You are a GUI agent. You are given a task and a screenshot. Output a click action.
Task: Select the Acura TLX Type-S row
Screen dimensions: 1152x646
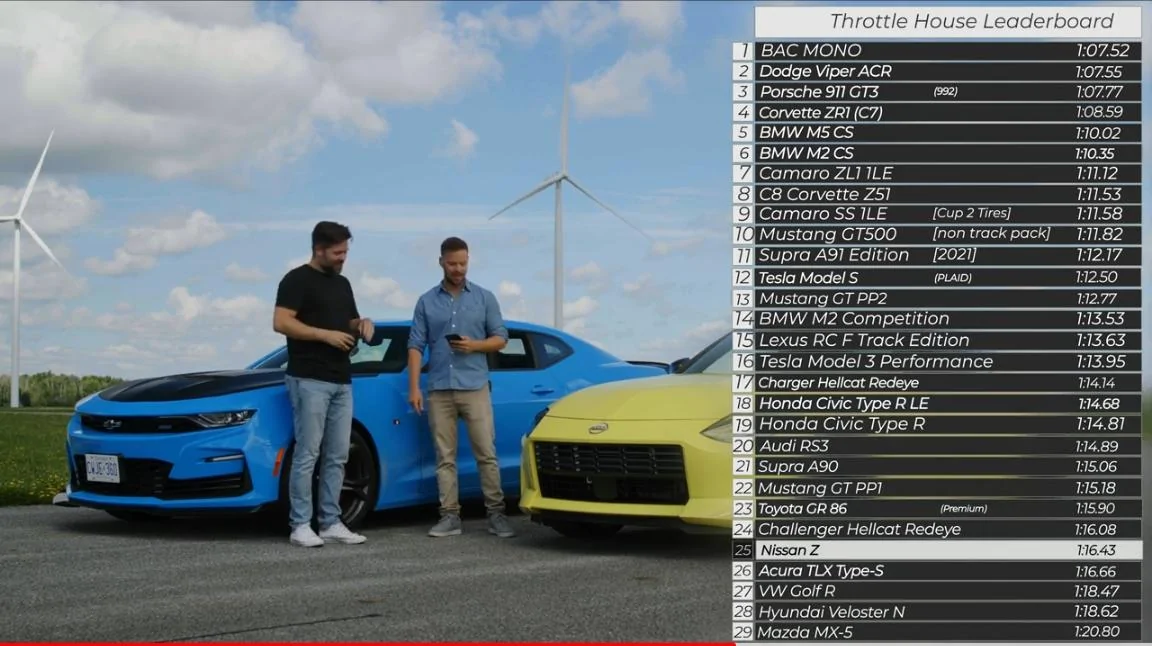click(948, 571)
